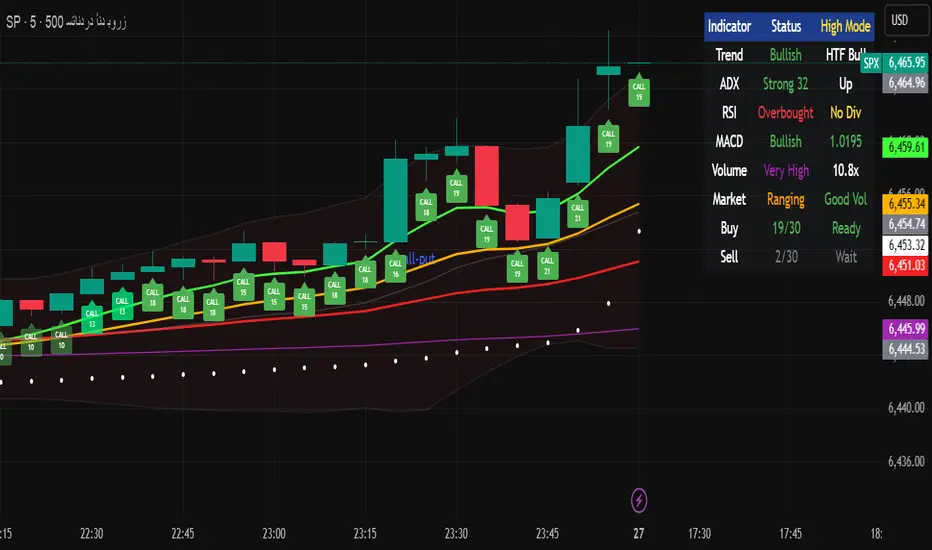This screenshot has height=550, width=932.
Task: Click the blue call-put label on the chart
Action: click(x=420, y=259)
